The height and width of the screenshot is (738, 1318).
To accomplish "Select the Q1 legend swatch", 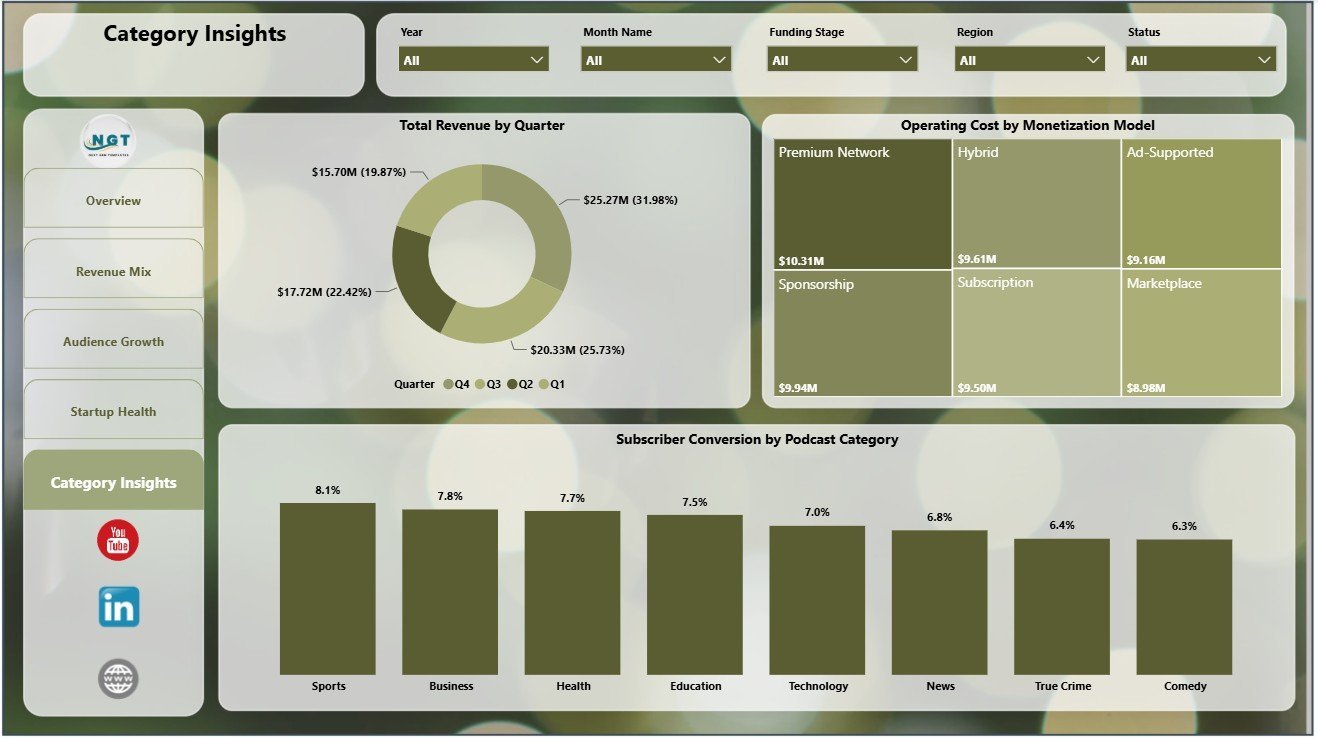I will click(543, 384).
